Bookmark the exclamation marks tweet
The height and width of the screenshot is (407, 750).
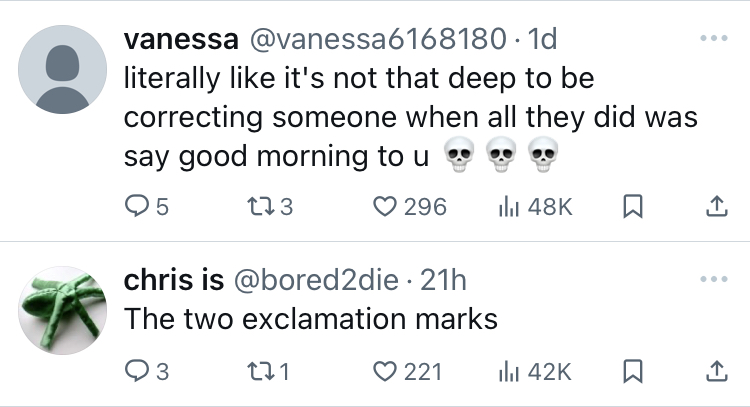point(633,371)
